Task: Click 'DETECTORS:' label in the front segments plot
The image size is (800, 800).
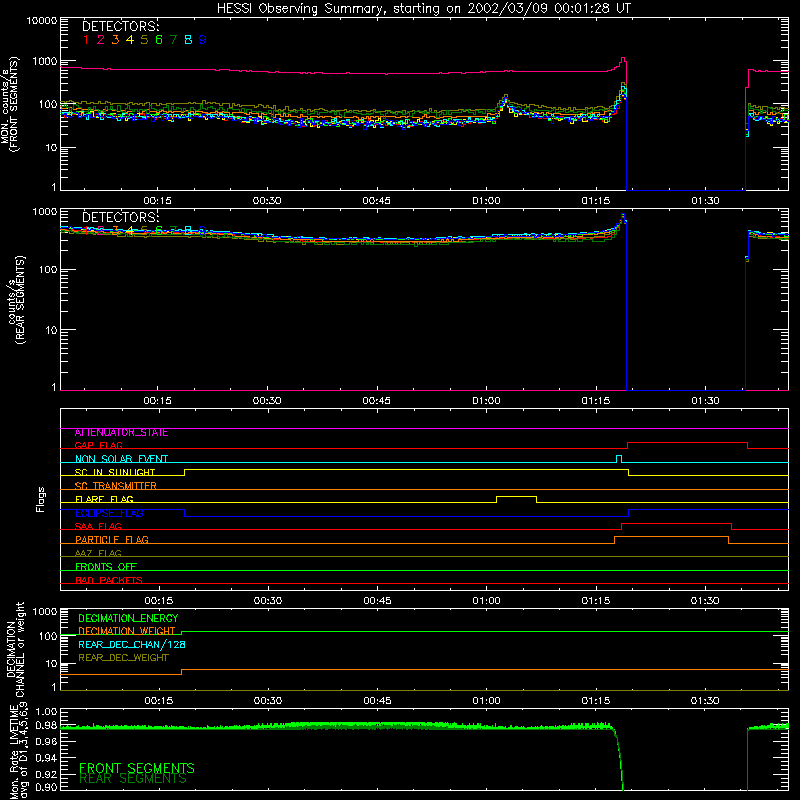Action: [x=120, y=26]
